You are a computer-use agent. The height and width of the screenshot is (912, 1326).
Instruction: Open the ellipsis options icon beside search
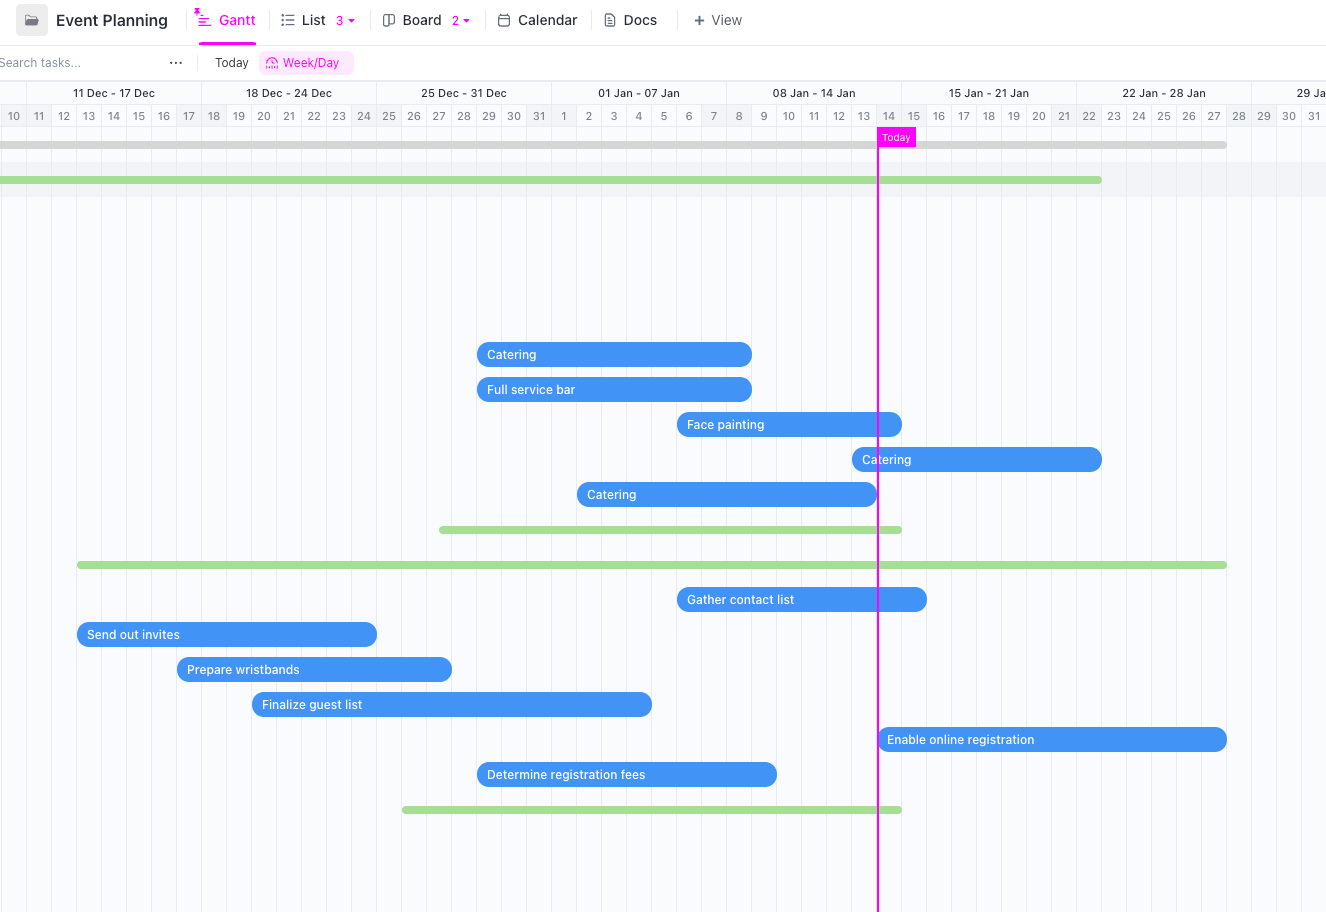(x=176, y=62)
